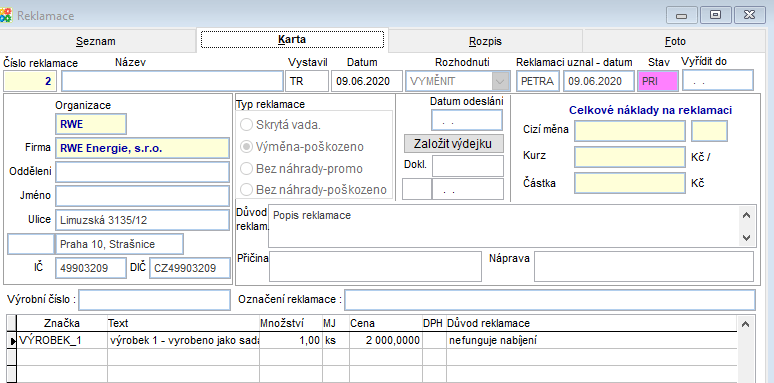Click scroll down arrow in Důvod reklamace box

pos(746,237)
